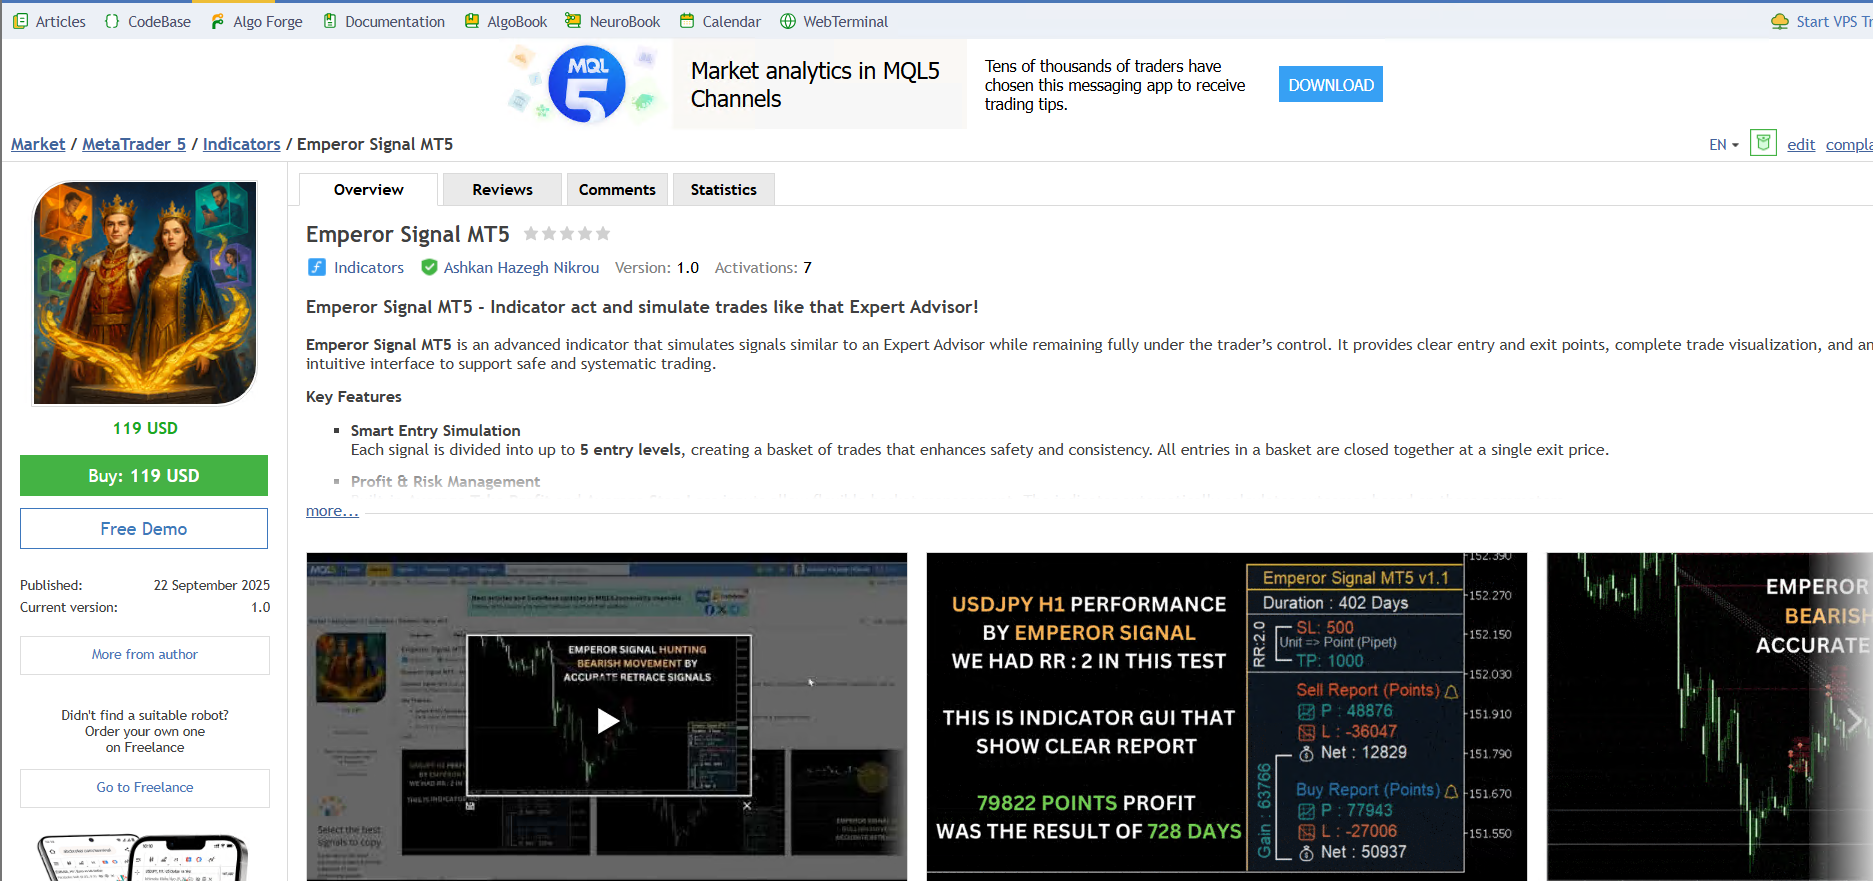Click the Buy: 119 USD button
Viewport: 1873px width, 881px height.
tap(144, 476)
